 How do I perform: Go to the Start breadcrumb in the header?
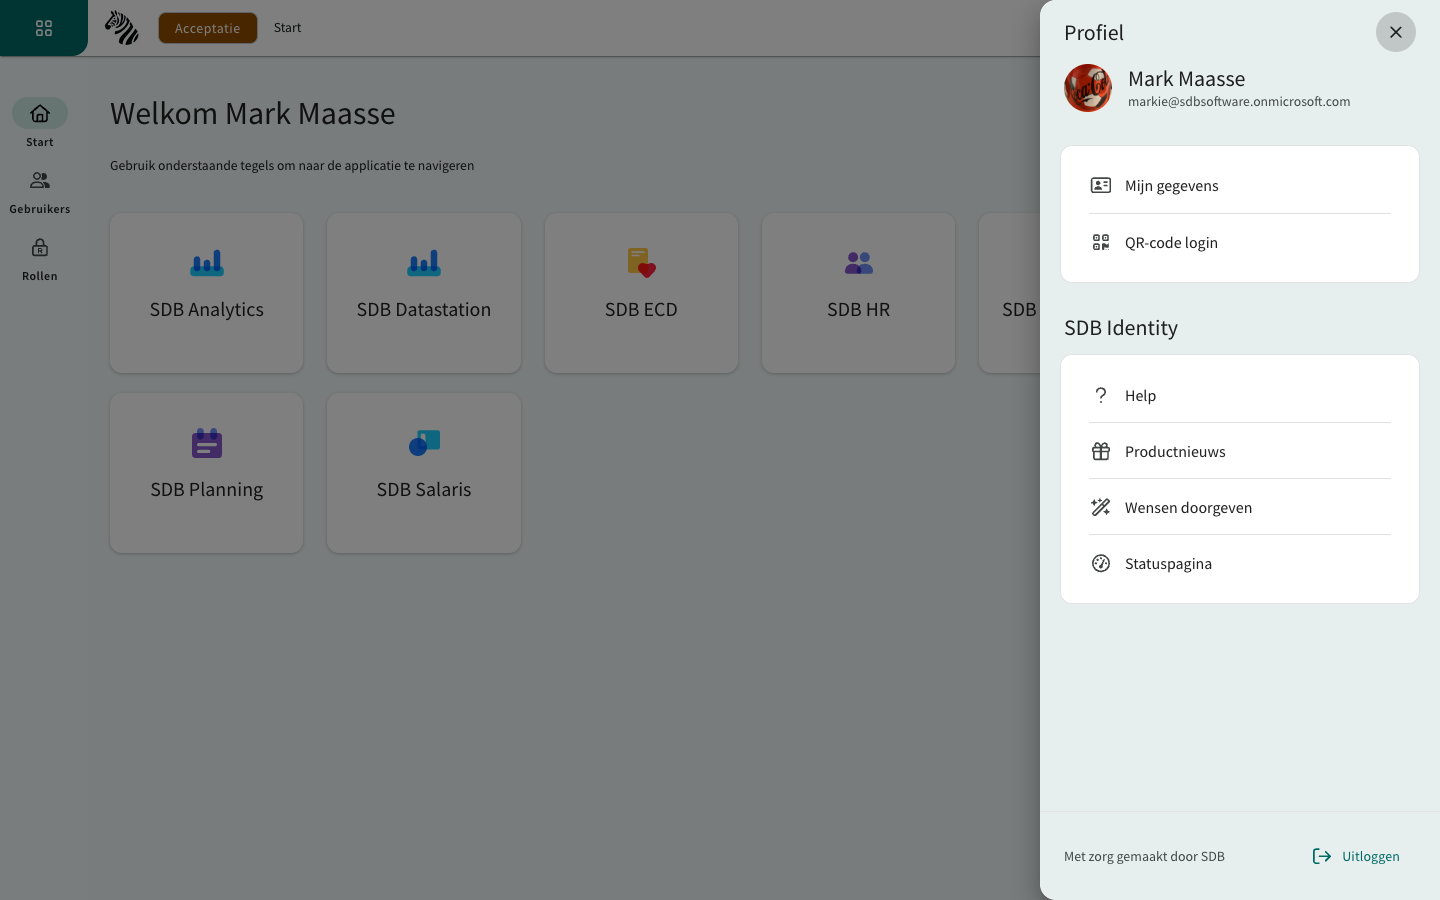pyautogui.click(x=287, y=28)
